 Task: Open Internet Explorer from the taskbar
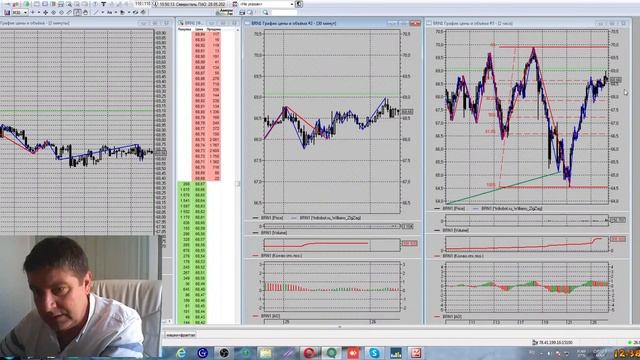(x=181, y=353)
